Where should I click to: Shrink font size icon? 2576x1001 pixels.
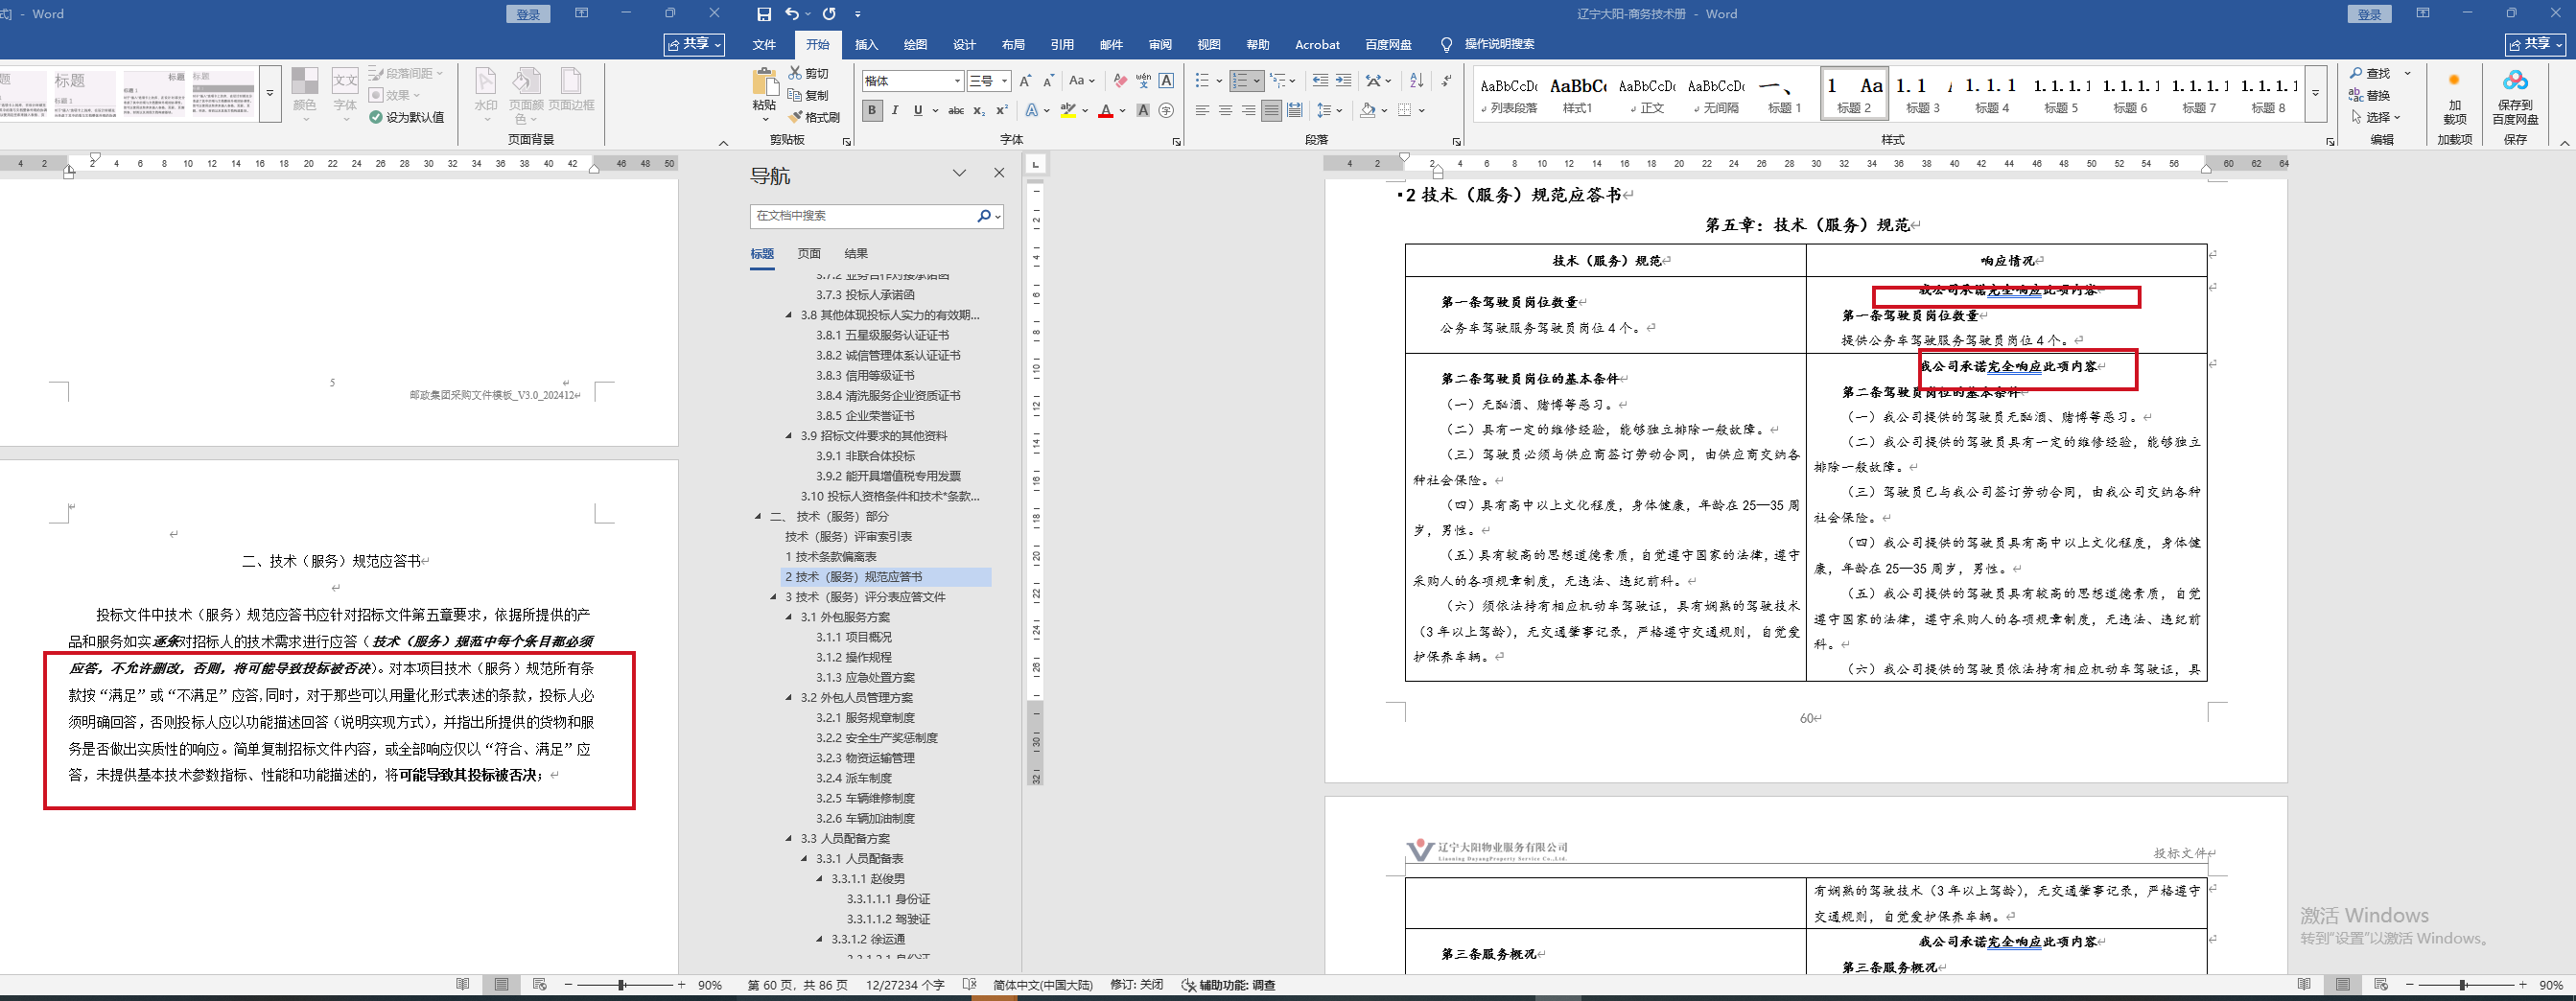pyautogui.click(x=1048, y=81)
